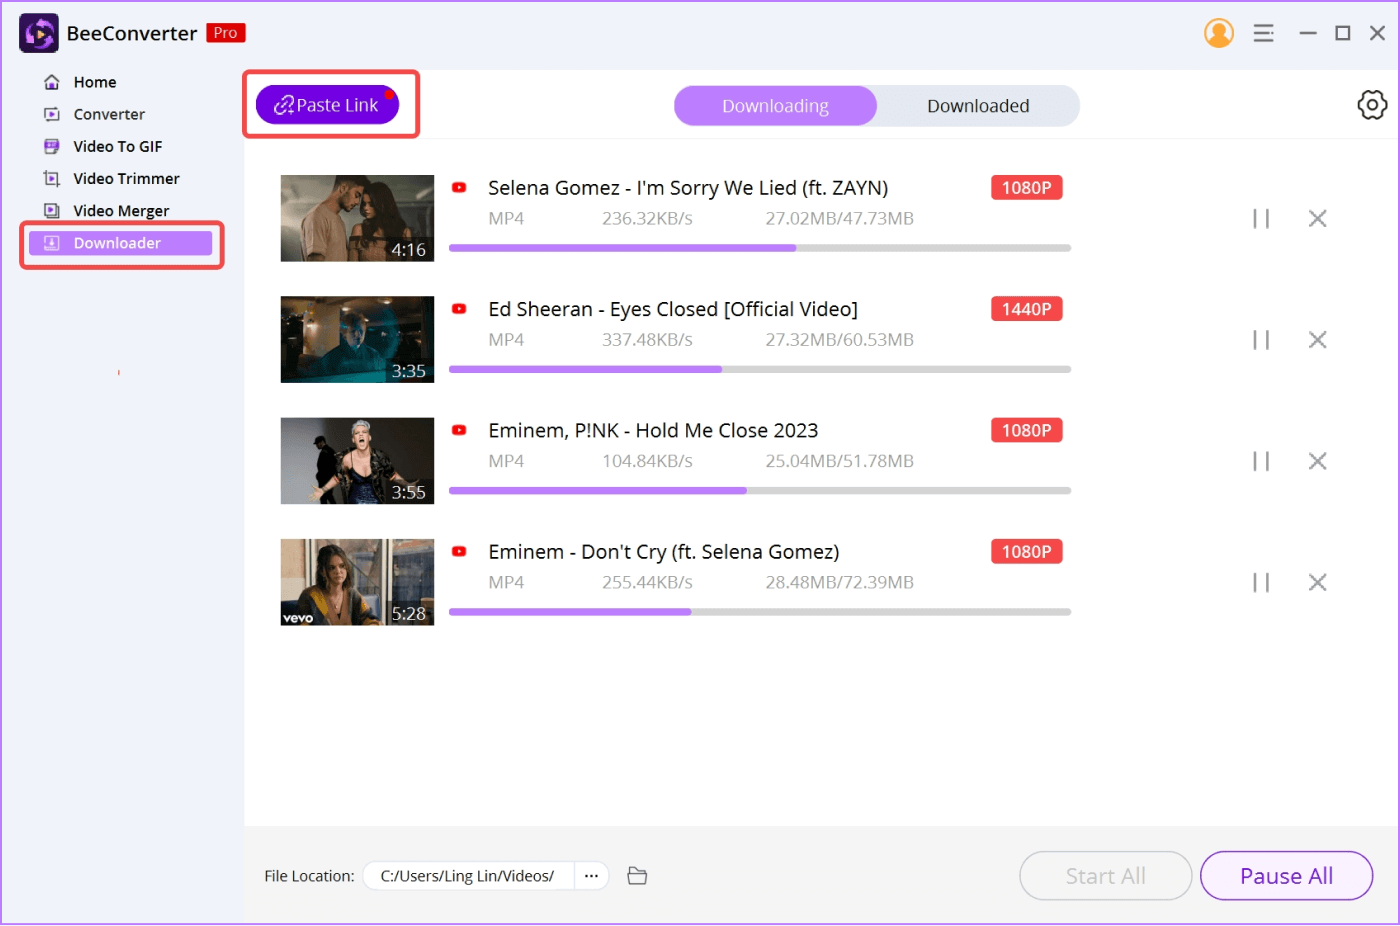
Task: Pause the Selena Gomez I'm Sorry download
Action: pos(1261,218)
